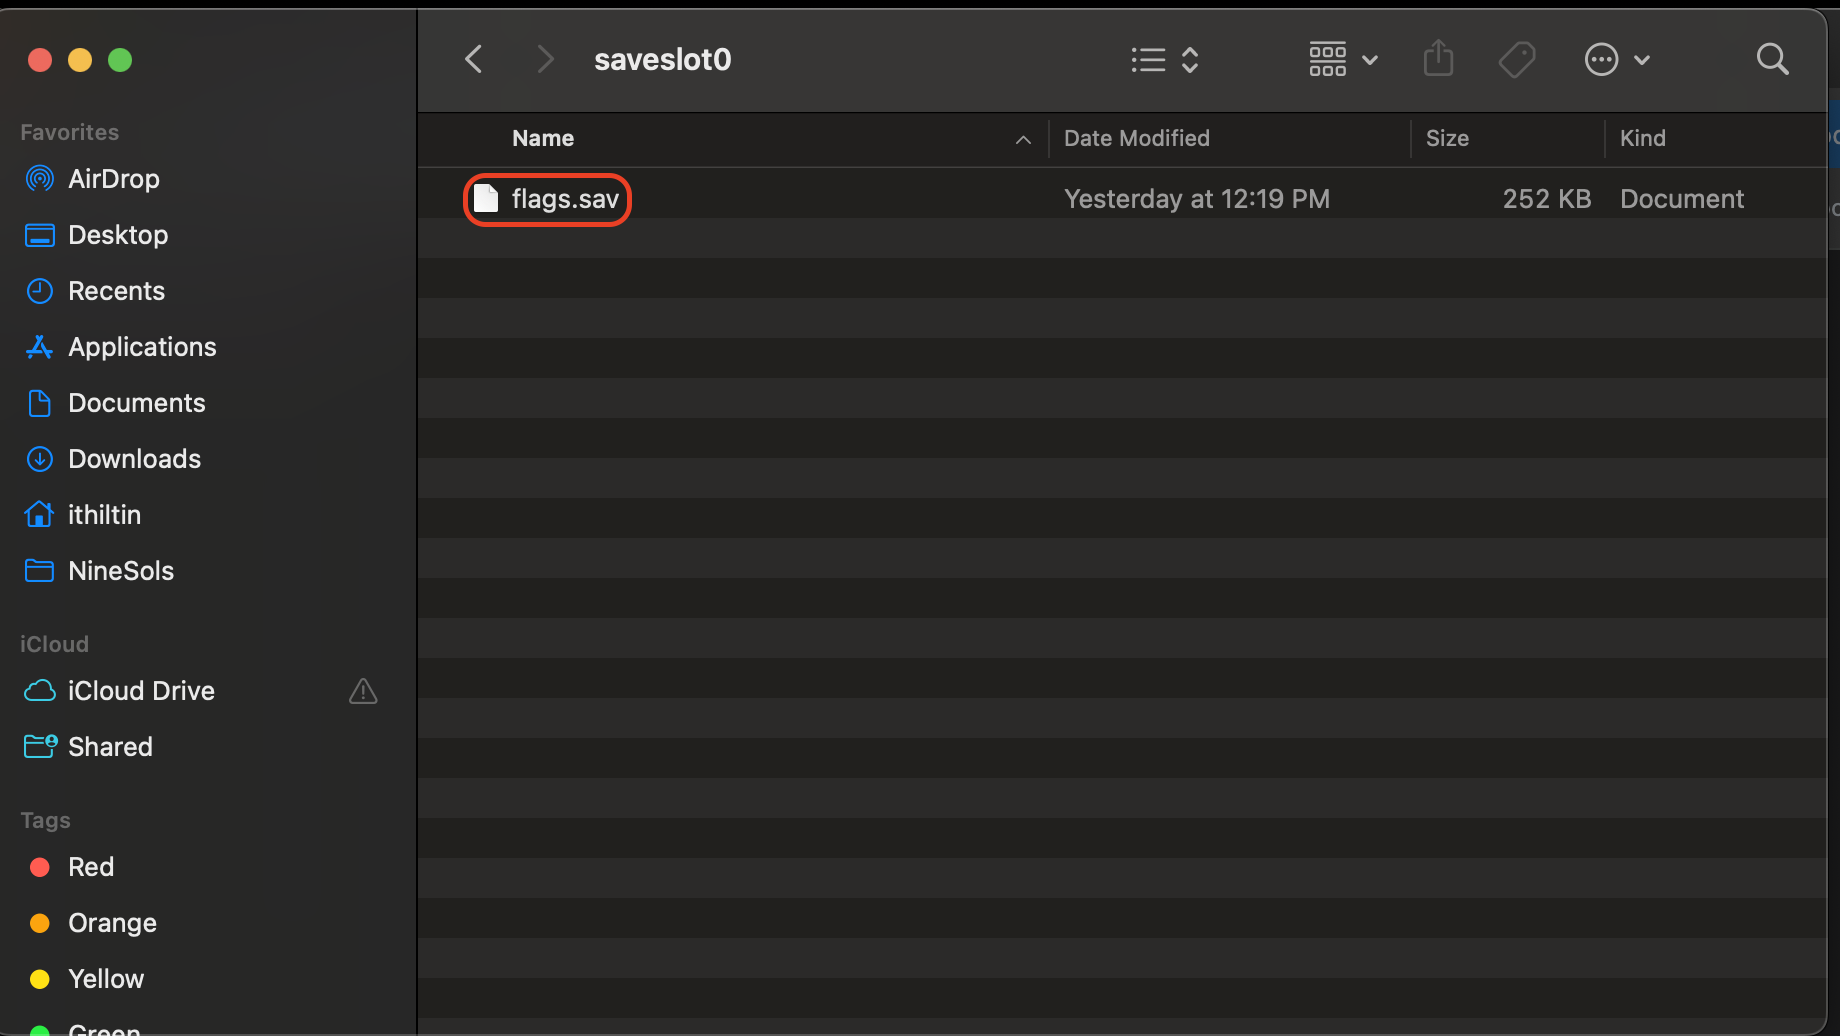The image size is (1840, 1036).
Task: Click the forward navigation arrow
Action: tap(544, 59)
